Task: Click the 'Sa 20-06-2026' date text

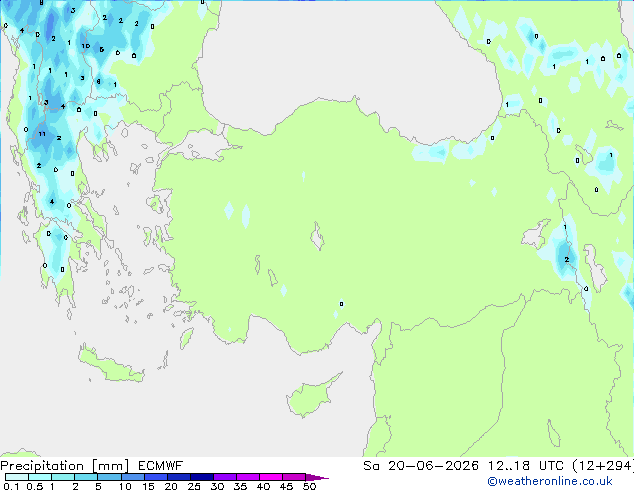Action: [421, 466]
